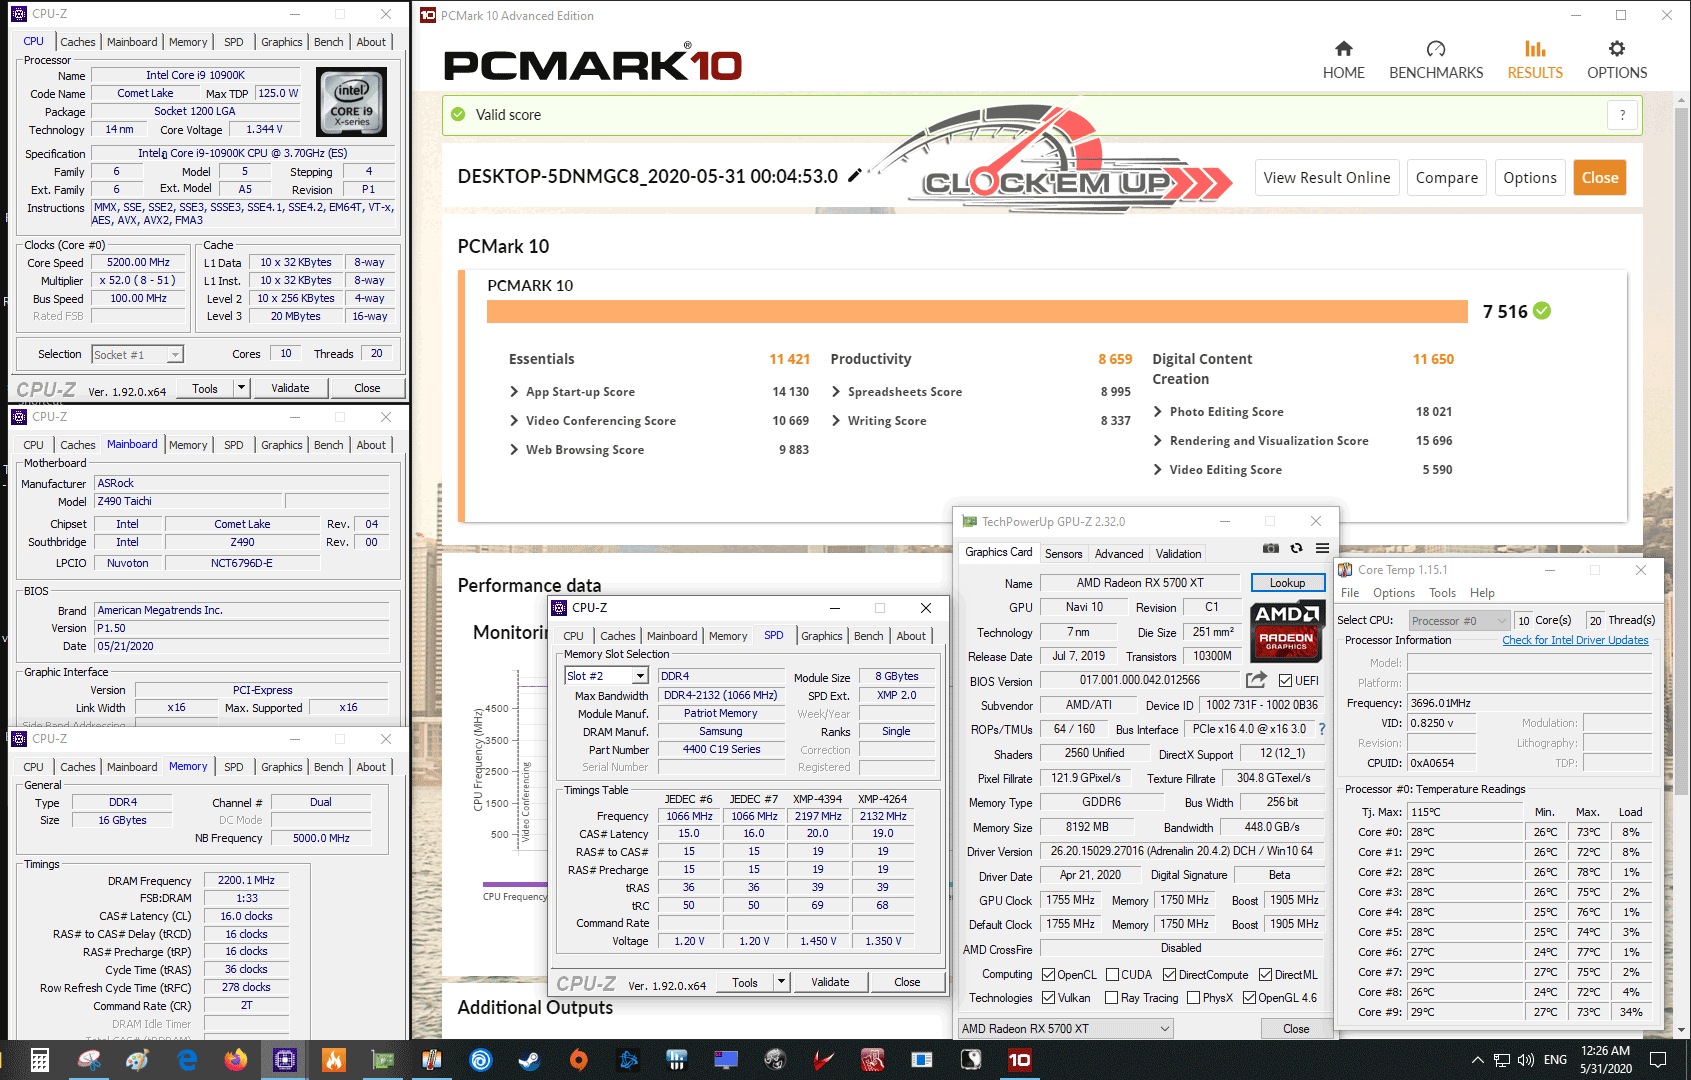Click the orange PCMark 10 score bar
1691x1080 pixels.
[x=976, y=311]
